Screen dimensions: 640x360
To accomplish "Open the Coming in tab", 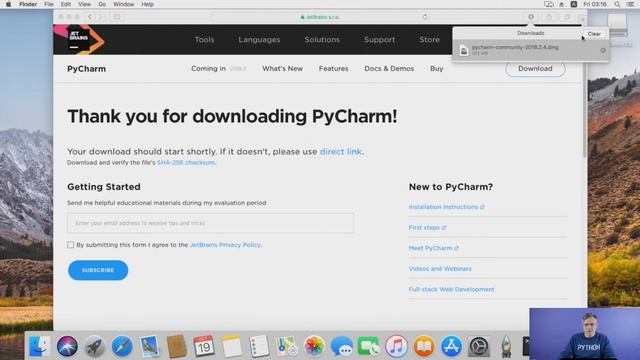I will [218, 69].
